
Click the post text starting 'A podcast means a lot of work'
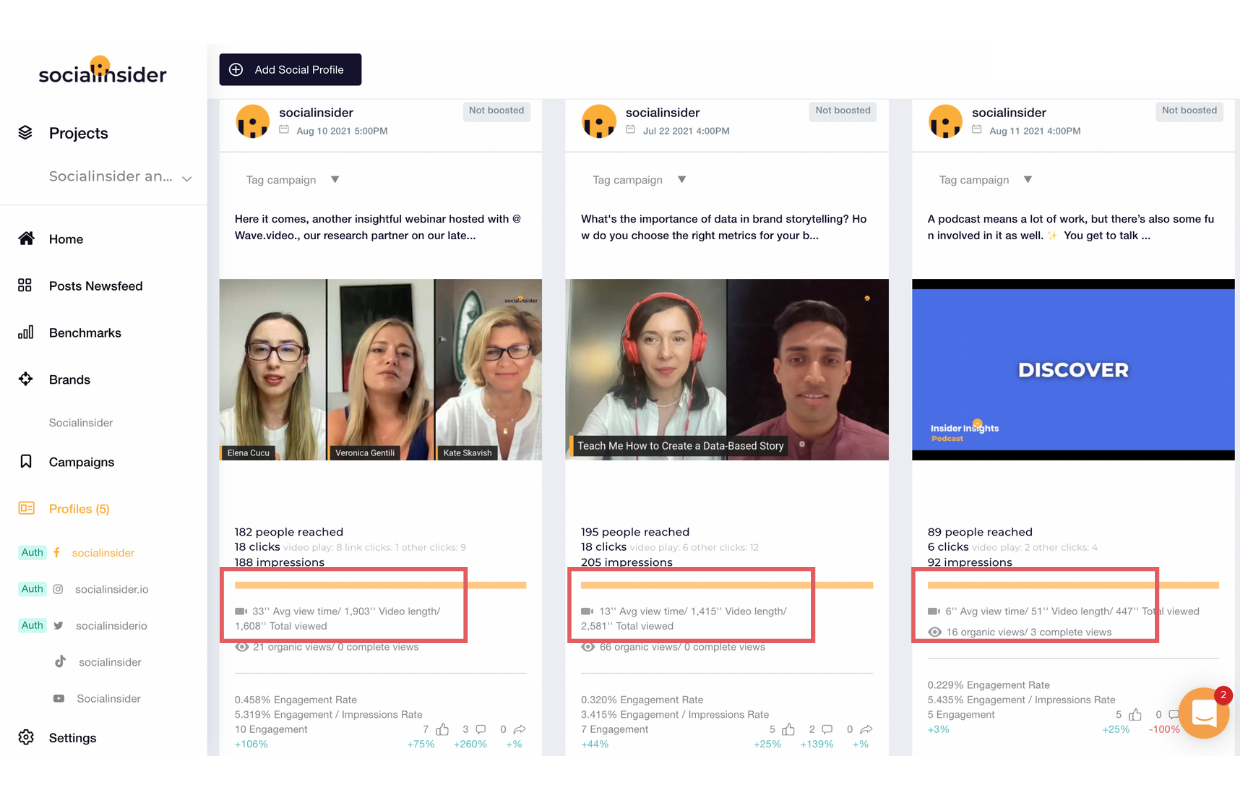pos(1071,228)
